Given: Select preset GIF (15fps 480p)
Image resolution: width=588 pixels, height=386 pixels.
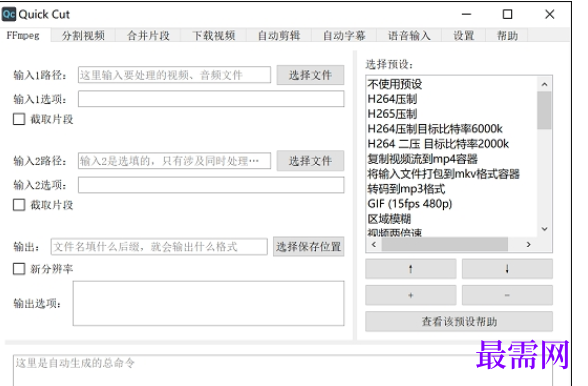Looking at the screenshot, I should pyautogui.click(x=452, y=204).
